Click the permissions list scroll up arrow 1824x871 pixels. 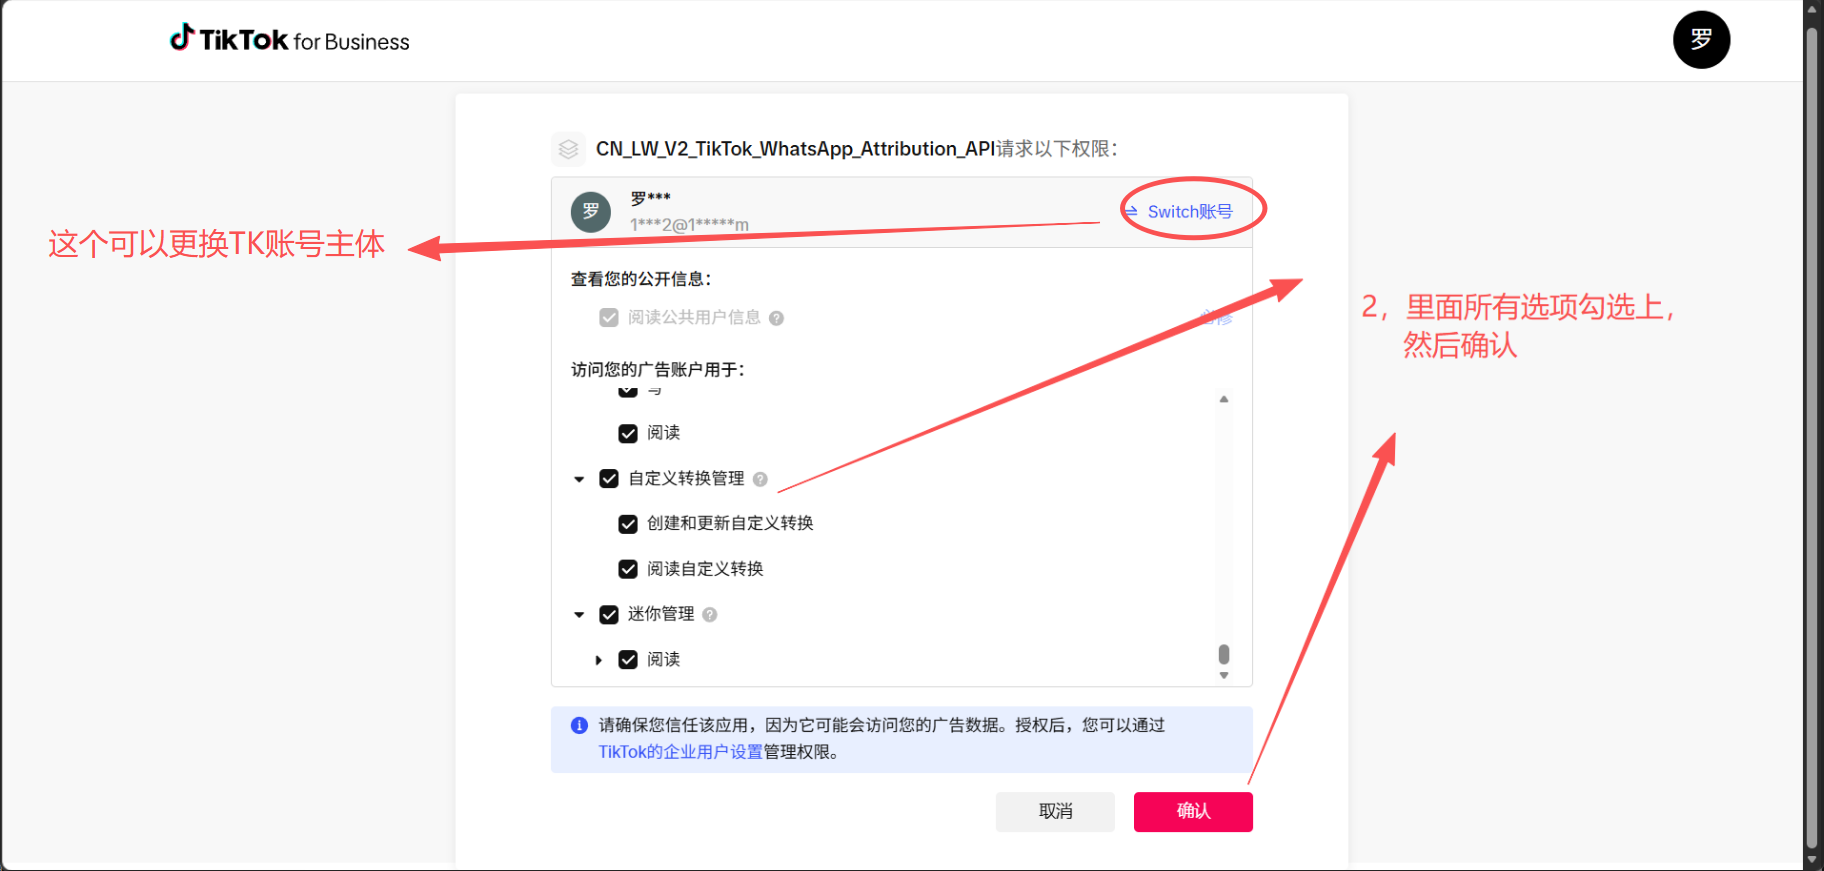(1223, 399)
